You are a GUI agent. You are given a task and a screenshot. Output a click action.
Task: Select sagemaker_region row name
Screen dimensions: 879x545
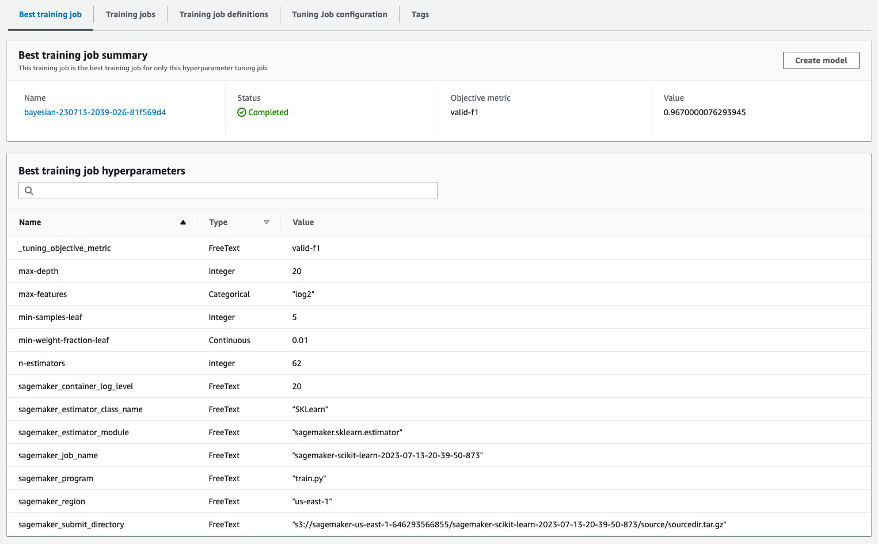pos(52,501)
